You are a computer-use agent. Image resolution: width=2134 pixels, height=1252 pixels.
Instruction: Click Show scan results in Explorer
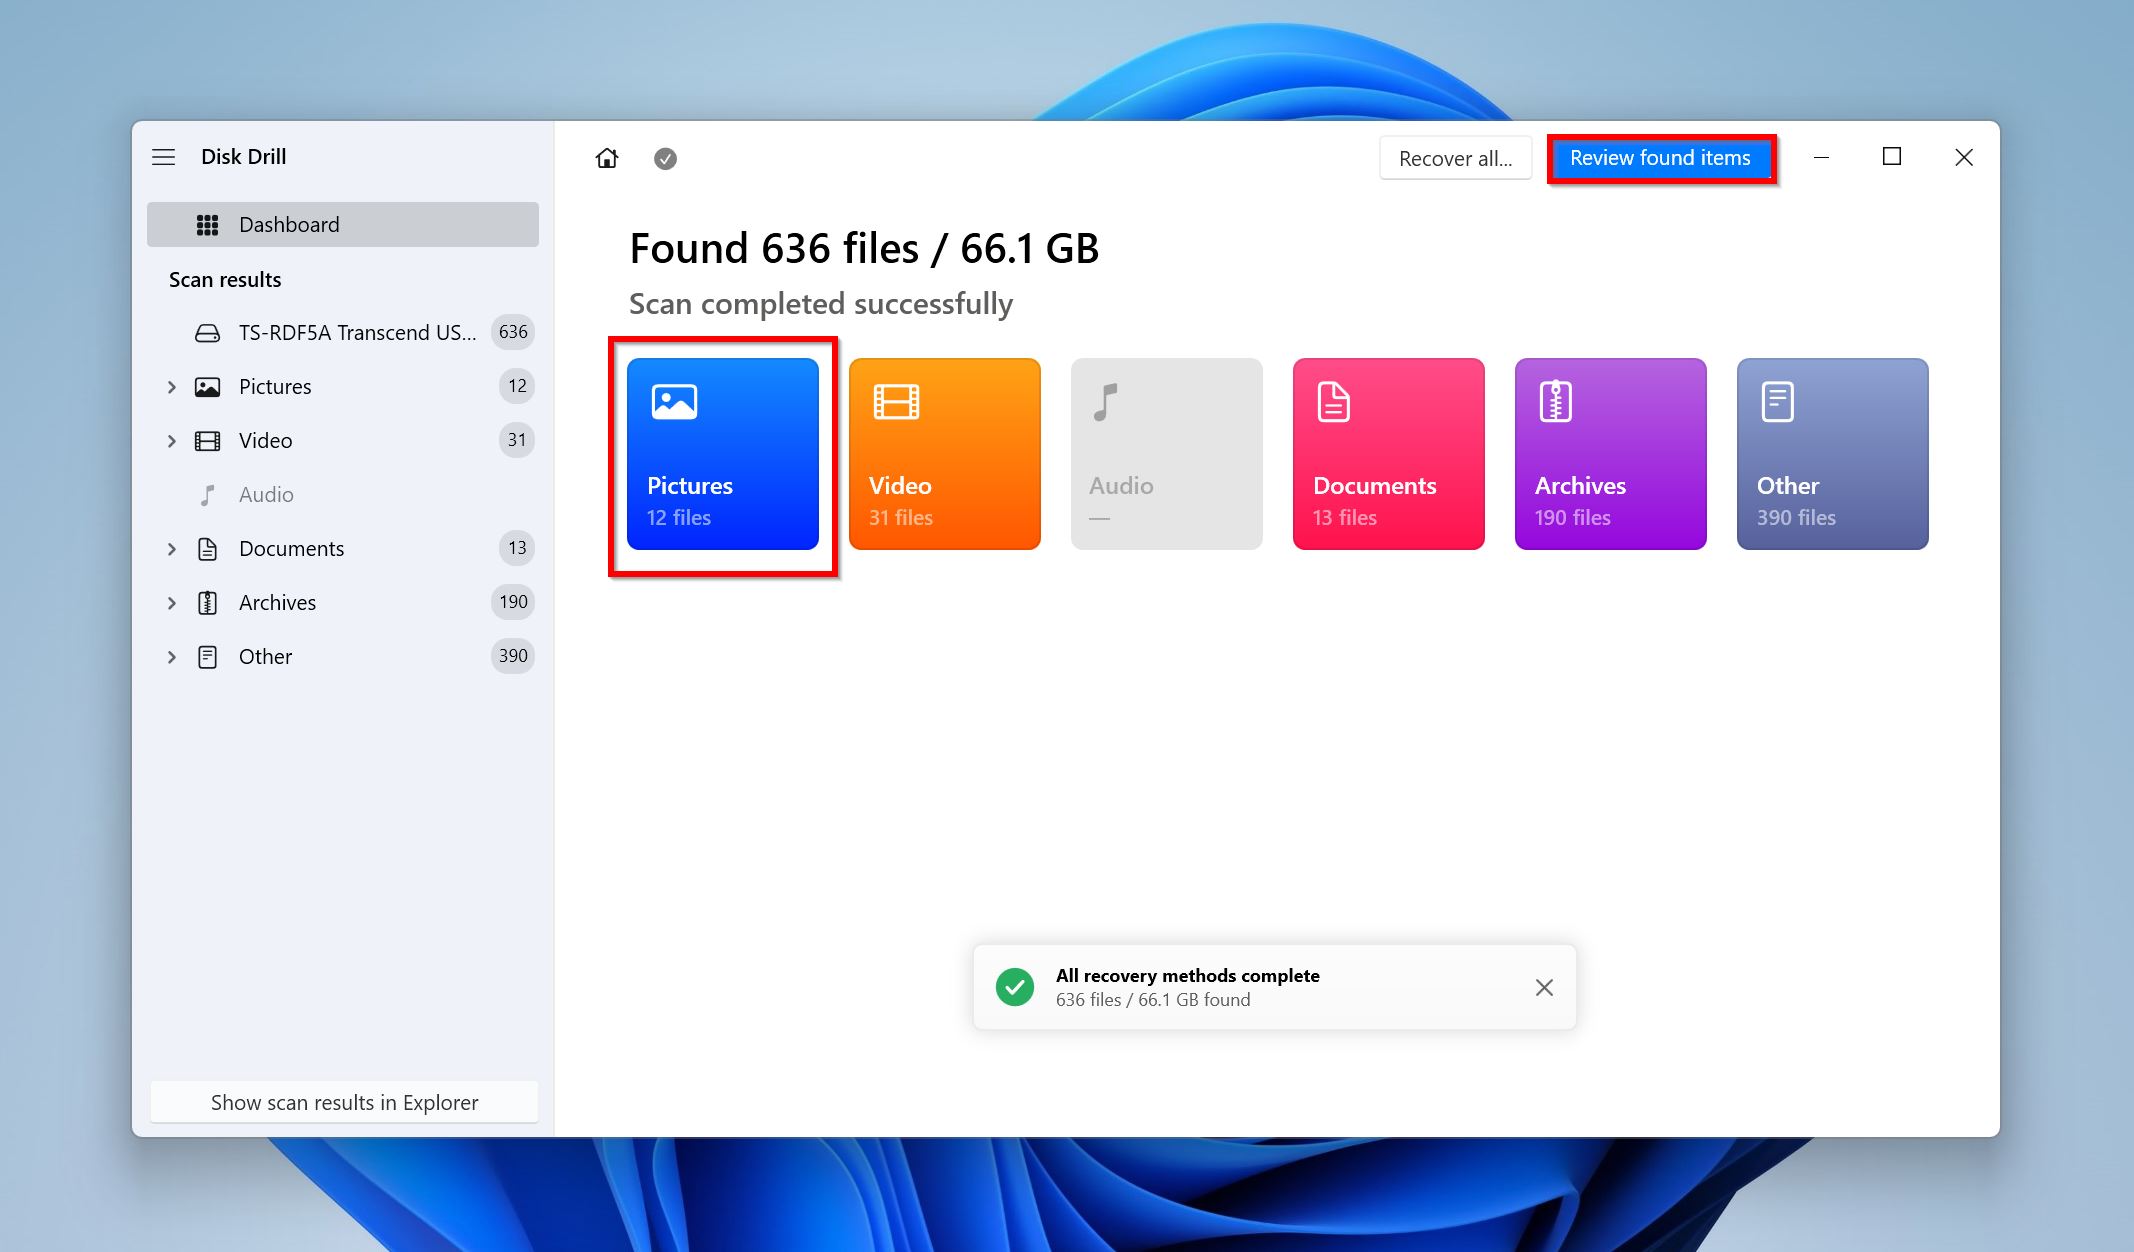coord(344,1102)
